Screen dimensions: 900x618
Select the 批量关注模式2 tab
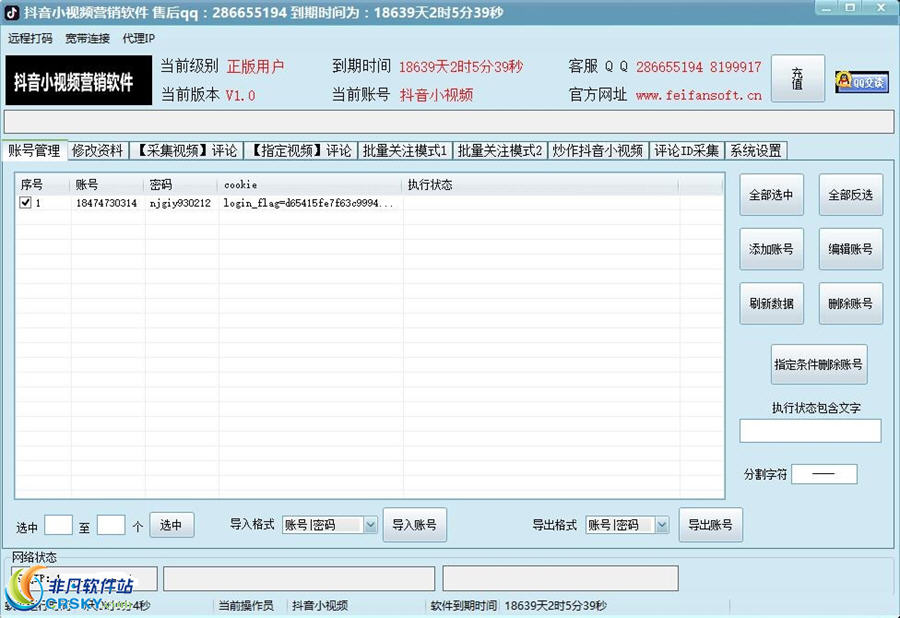click(x=500, y=151)
